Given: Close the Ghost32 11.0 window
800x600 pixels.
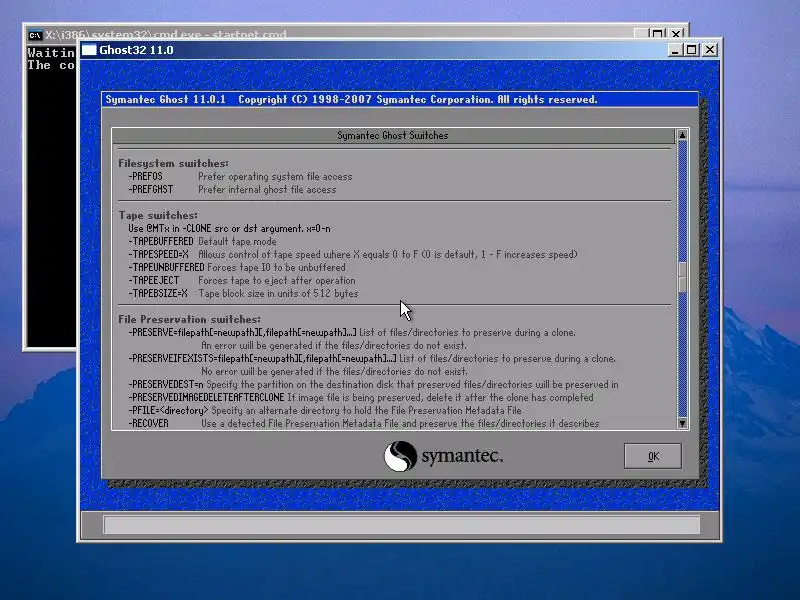Looking at the screenshot, I should click(710, 50).
